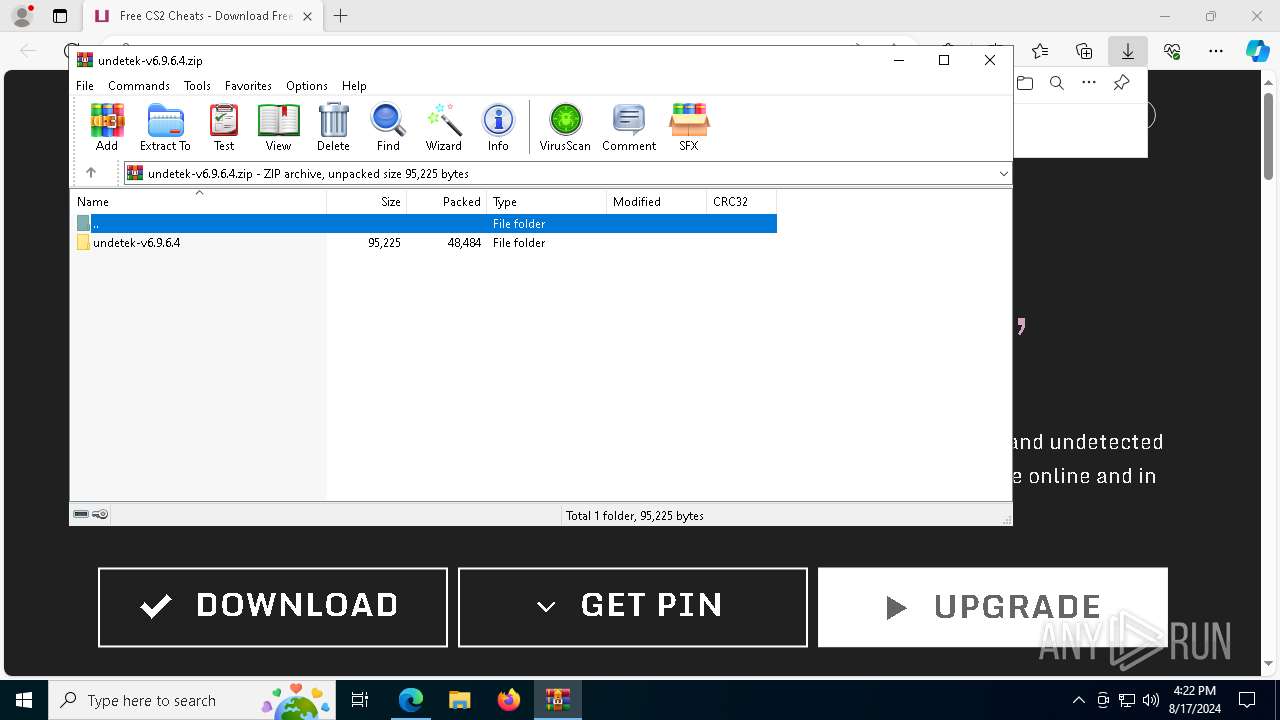Viewport: 1280px width, 720px height.
Task: Open Edge Favorites star icon
Action: 1040,51
